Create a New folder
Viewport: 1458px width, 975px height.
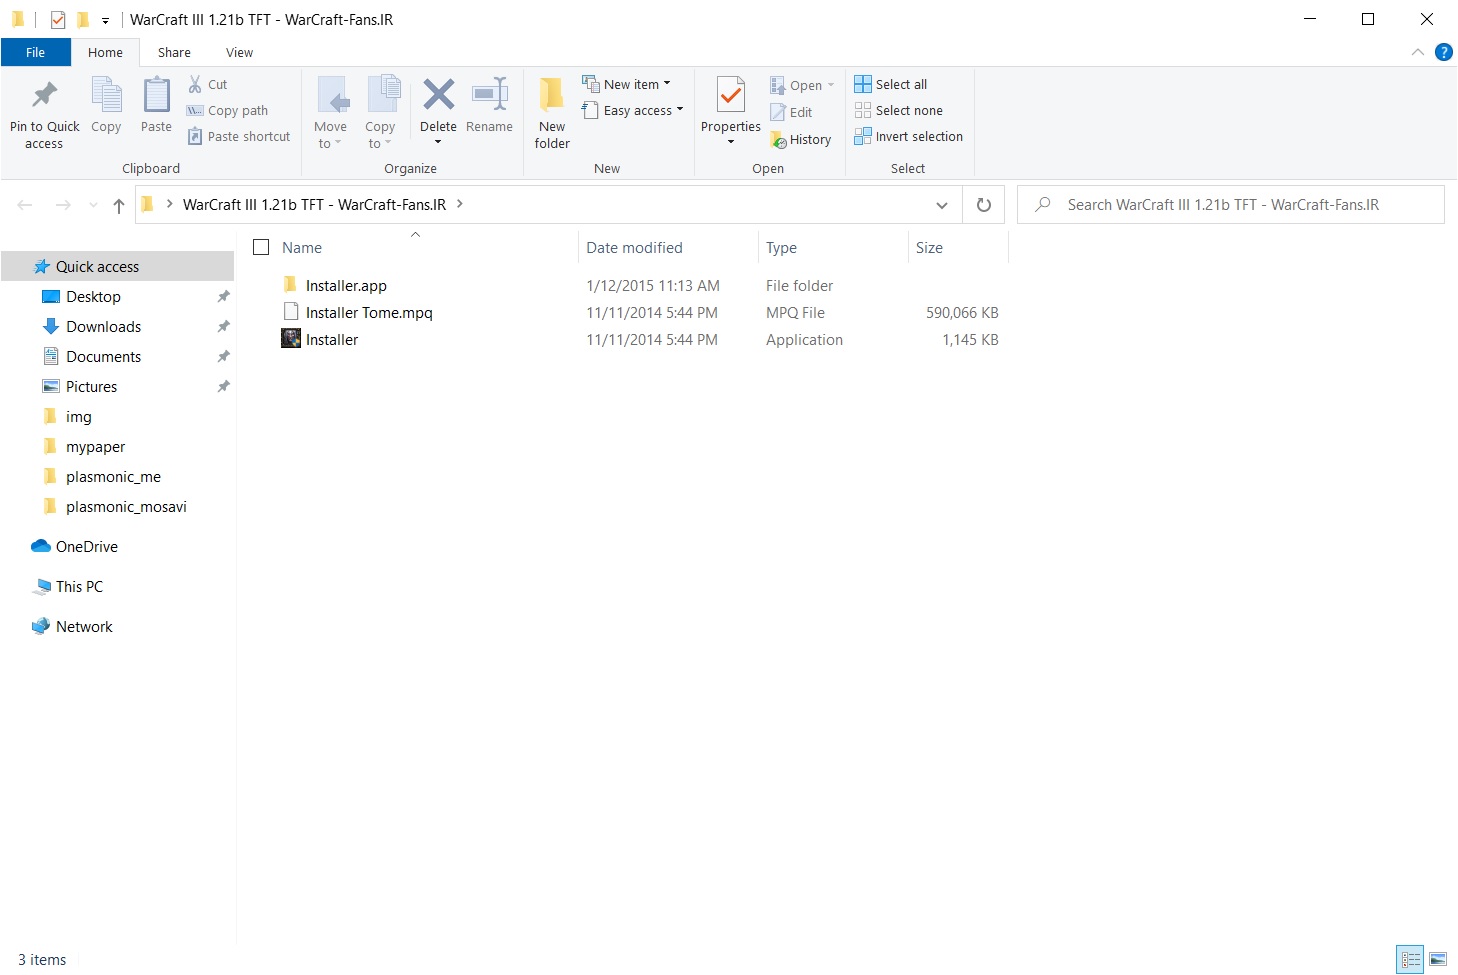552,113
